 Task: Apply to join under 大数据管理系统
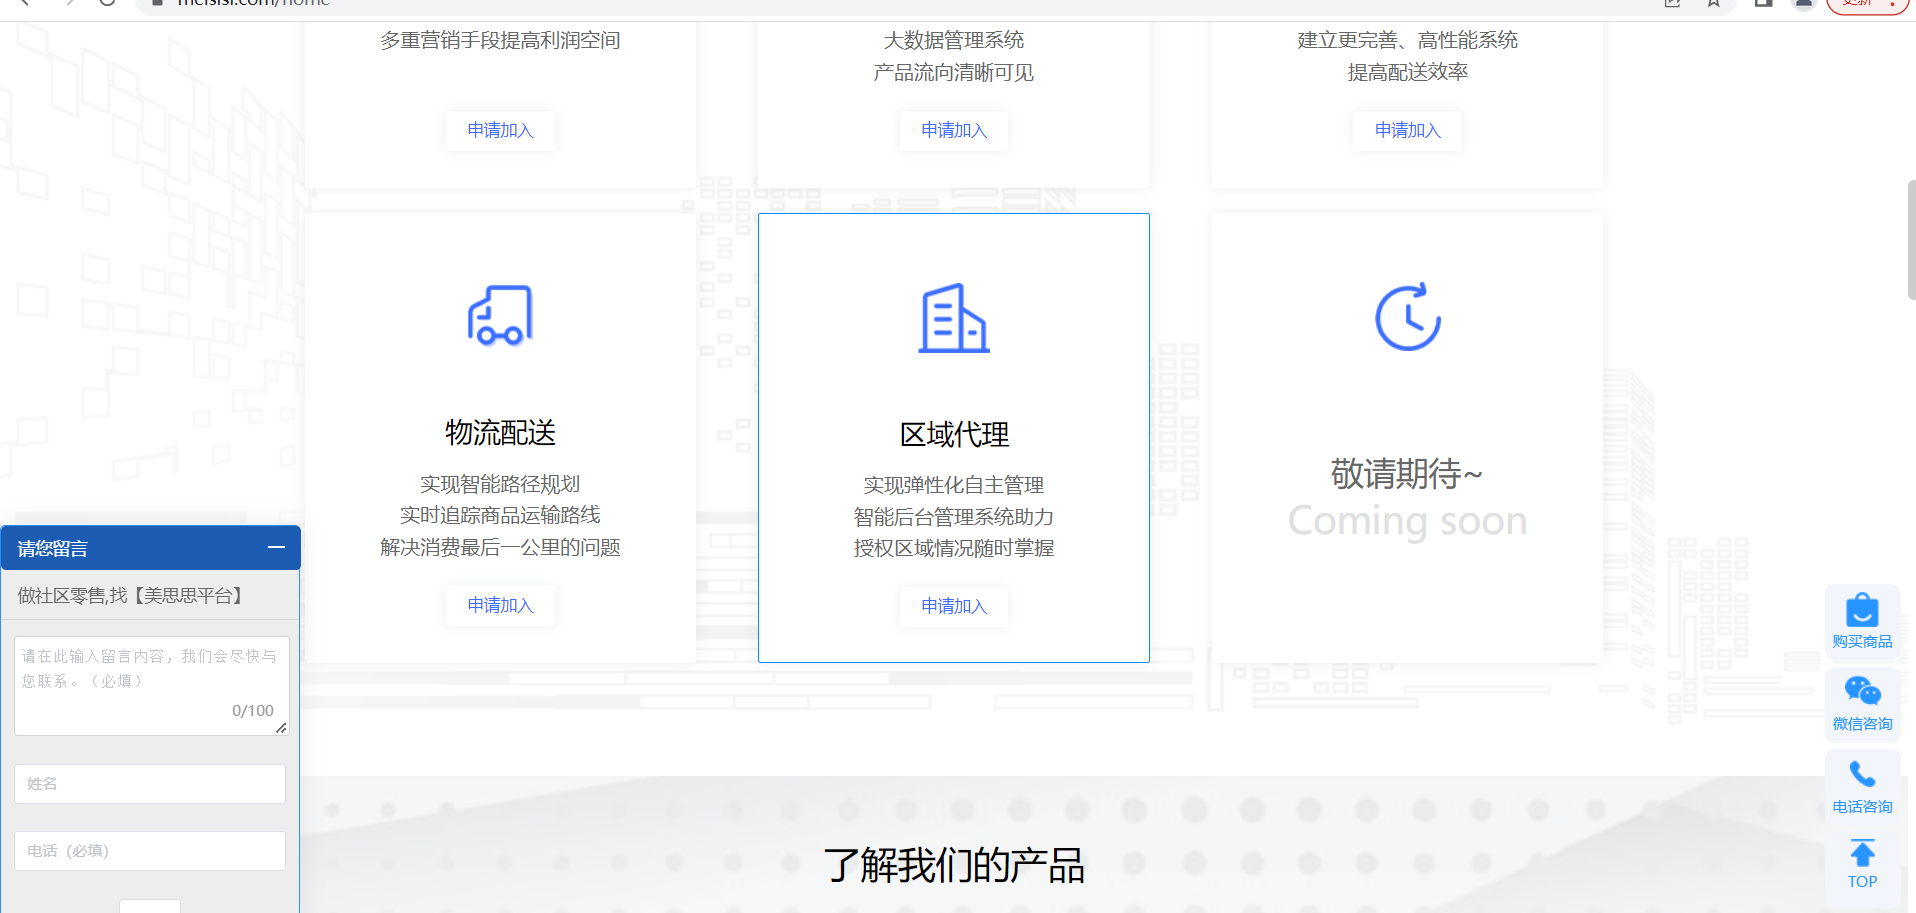pyautogui.click(x=954, y=130)
